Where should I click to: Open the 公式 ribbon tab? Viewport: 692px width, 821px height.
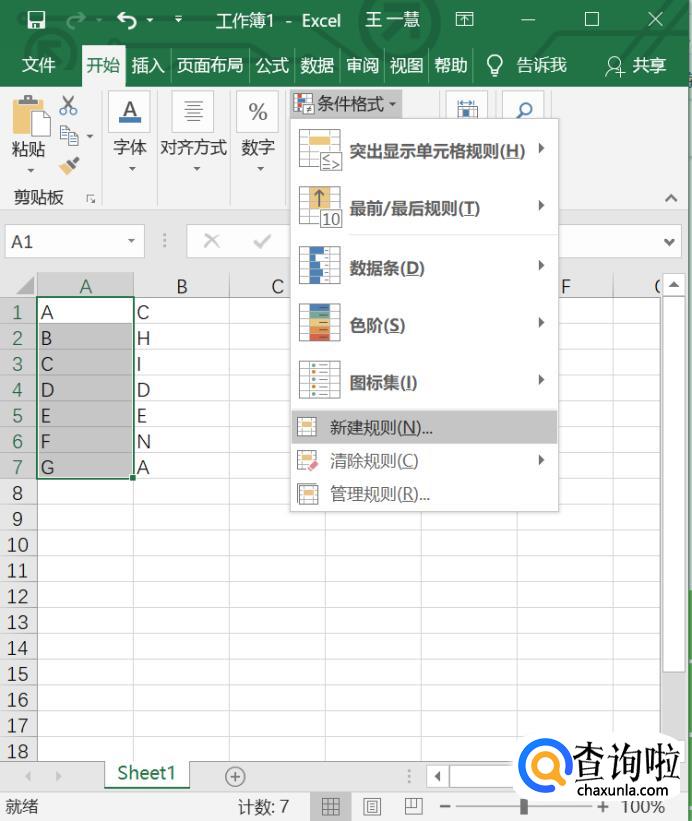click(x=272, y=65)
